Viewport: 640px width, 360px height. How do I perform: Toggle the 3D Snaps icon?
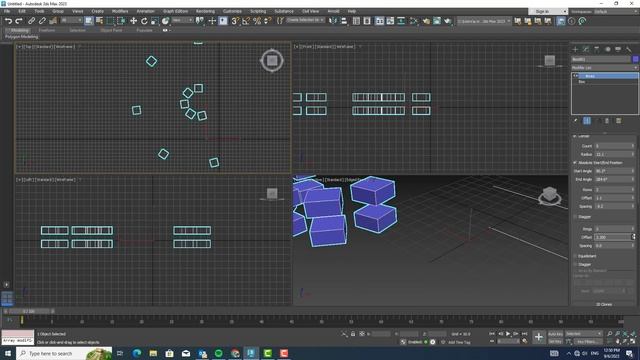(x=235, y=21)
